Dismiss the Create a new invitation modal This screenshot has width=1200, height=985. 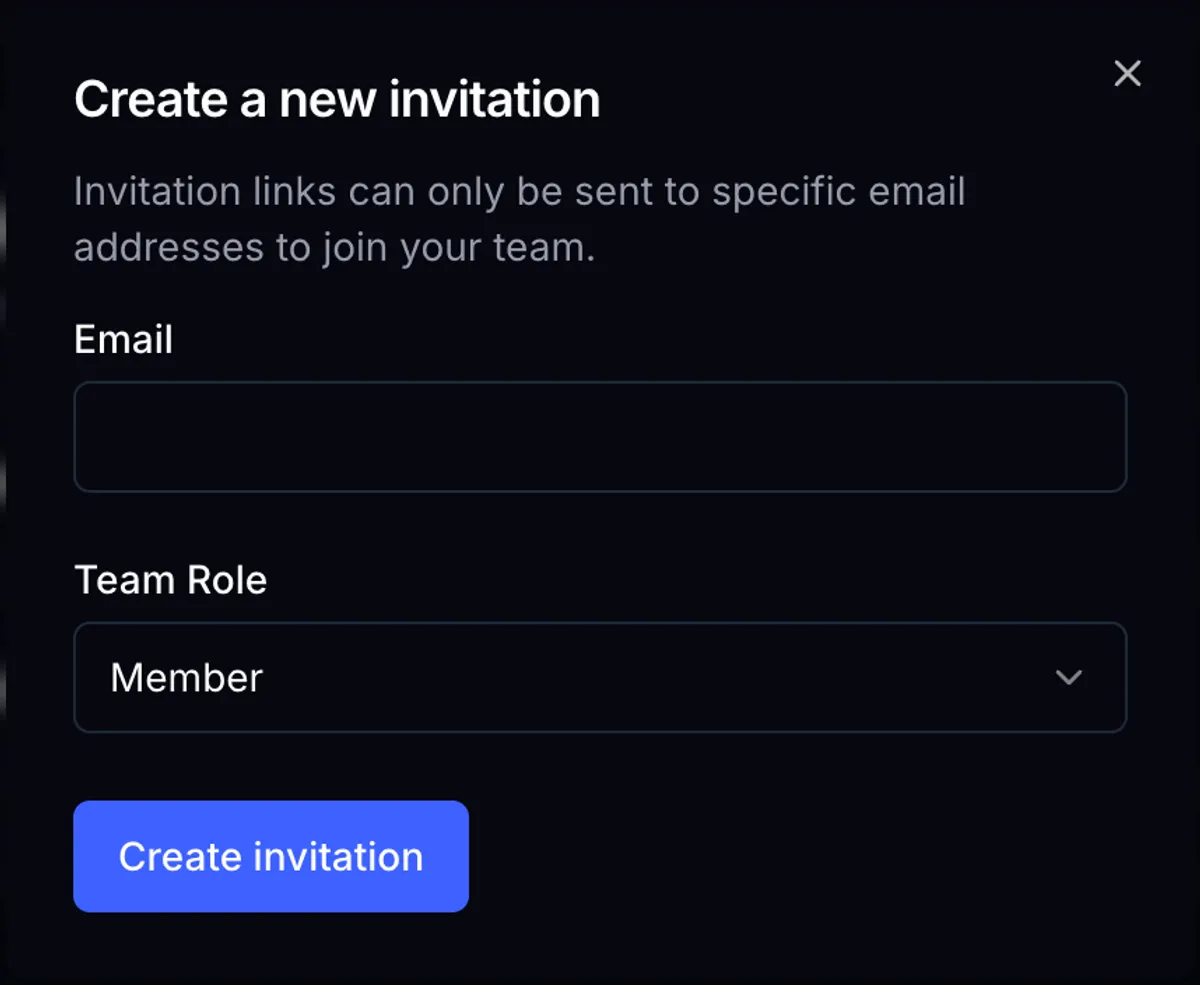click(x=1127, y=73)
